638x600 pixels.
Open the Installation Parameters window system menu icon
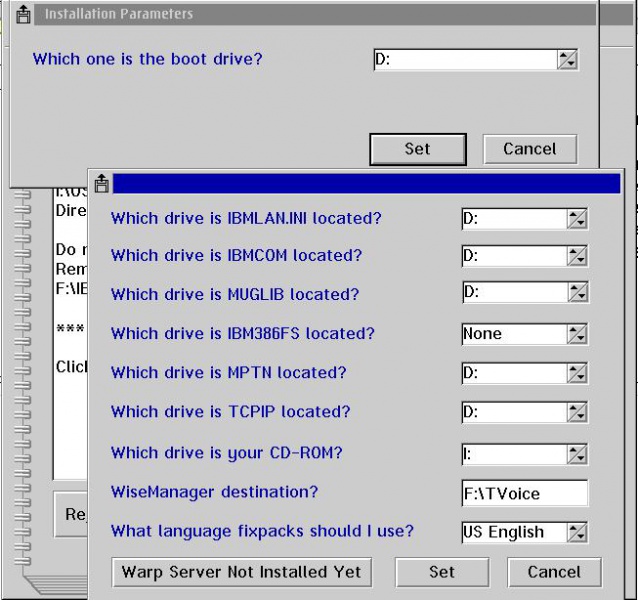pyautogui.click(x=23, y=15)
